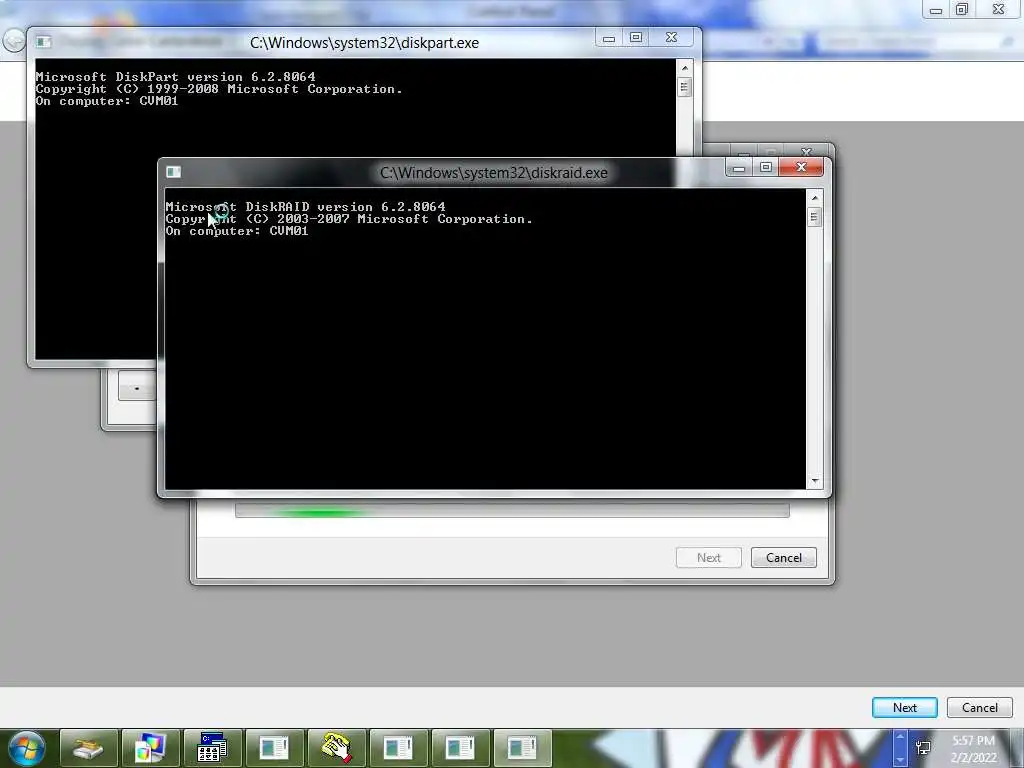Click the diskpart.exe window system menu icon

click(x=44, y=42)
